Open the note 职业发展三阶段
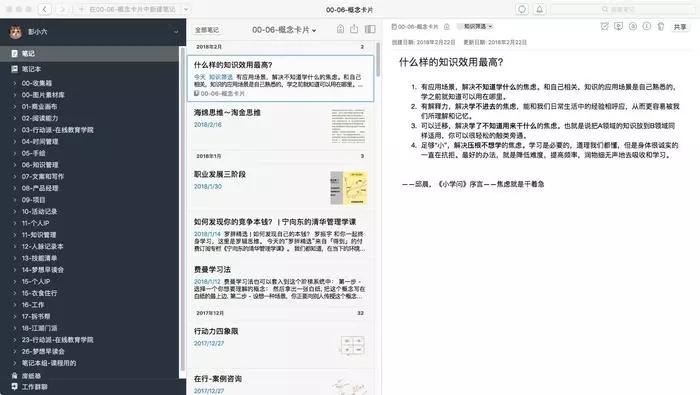The image size is (700, 395). point(280,187)
